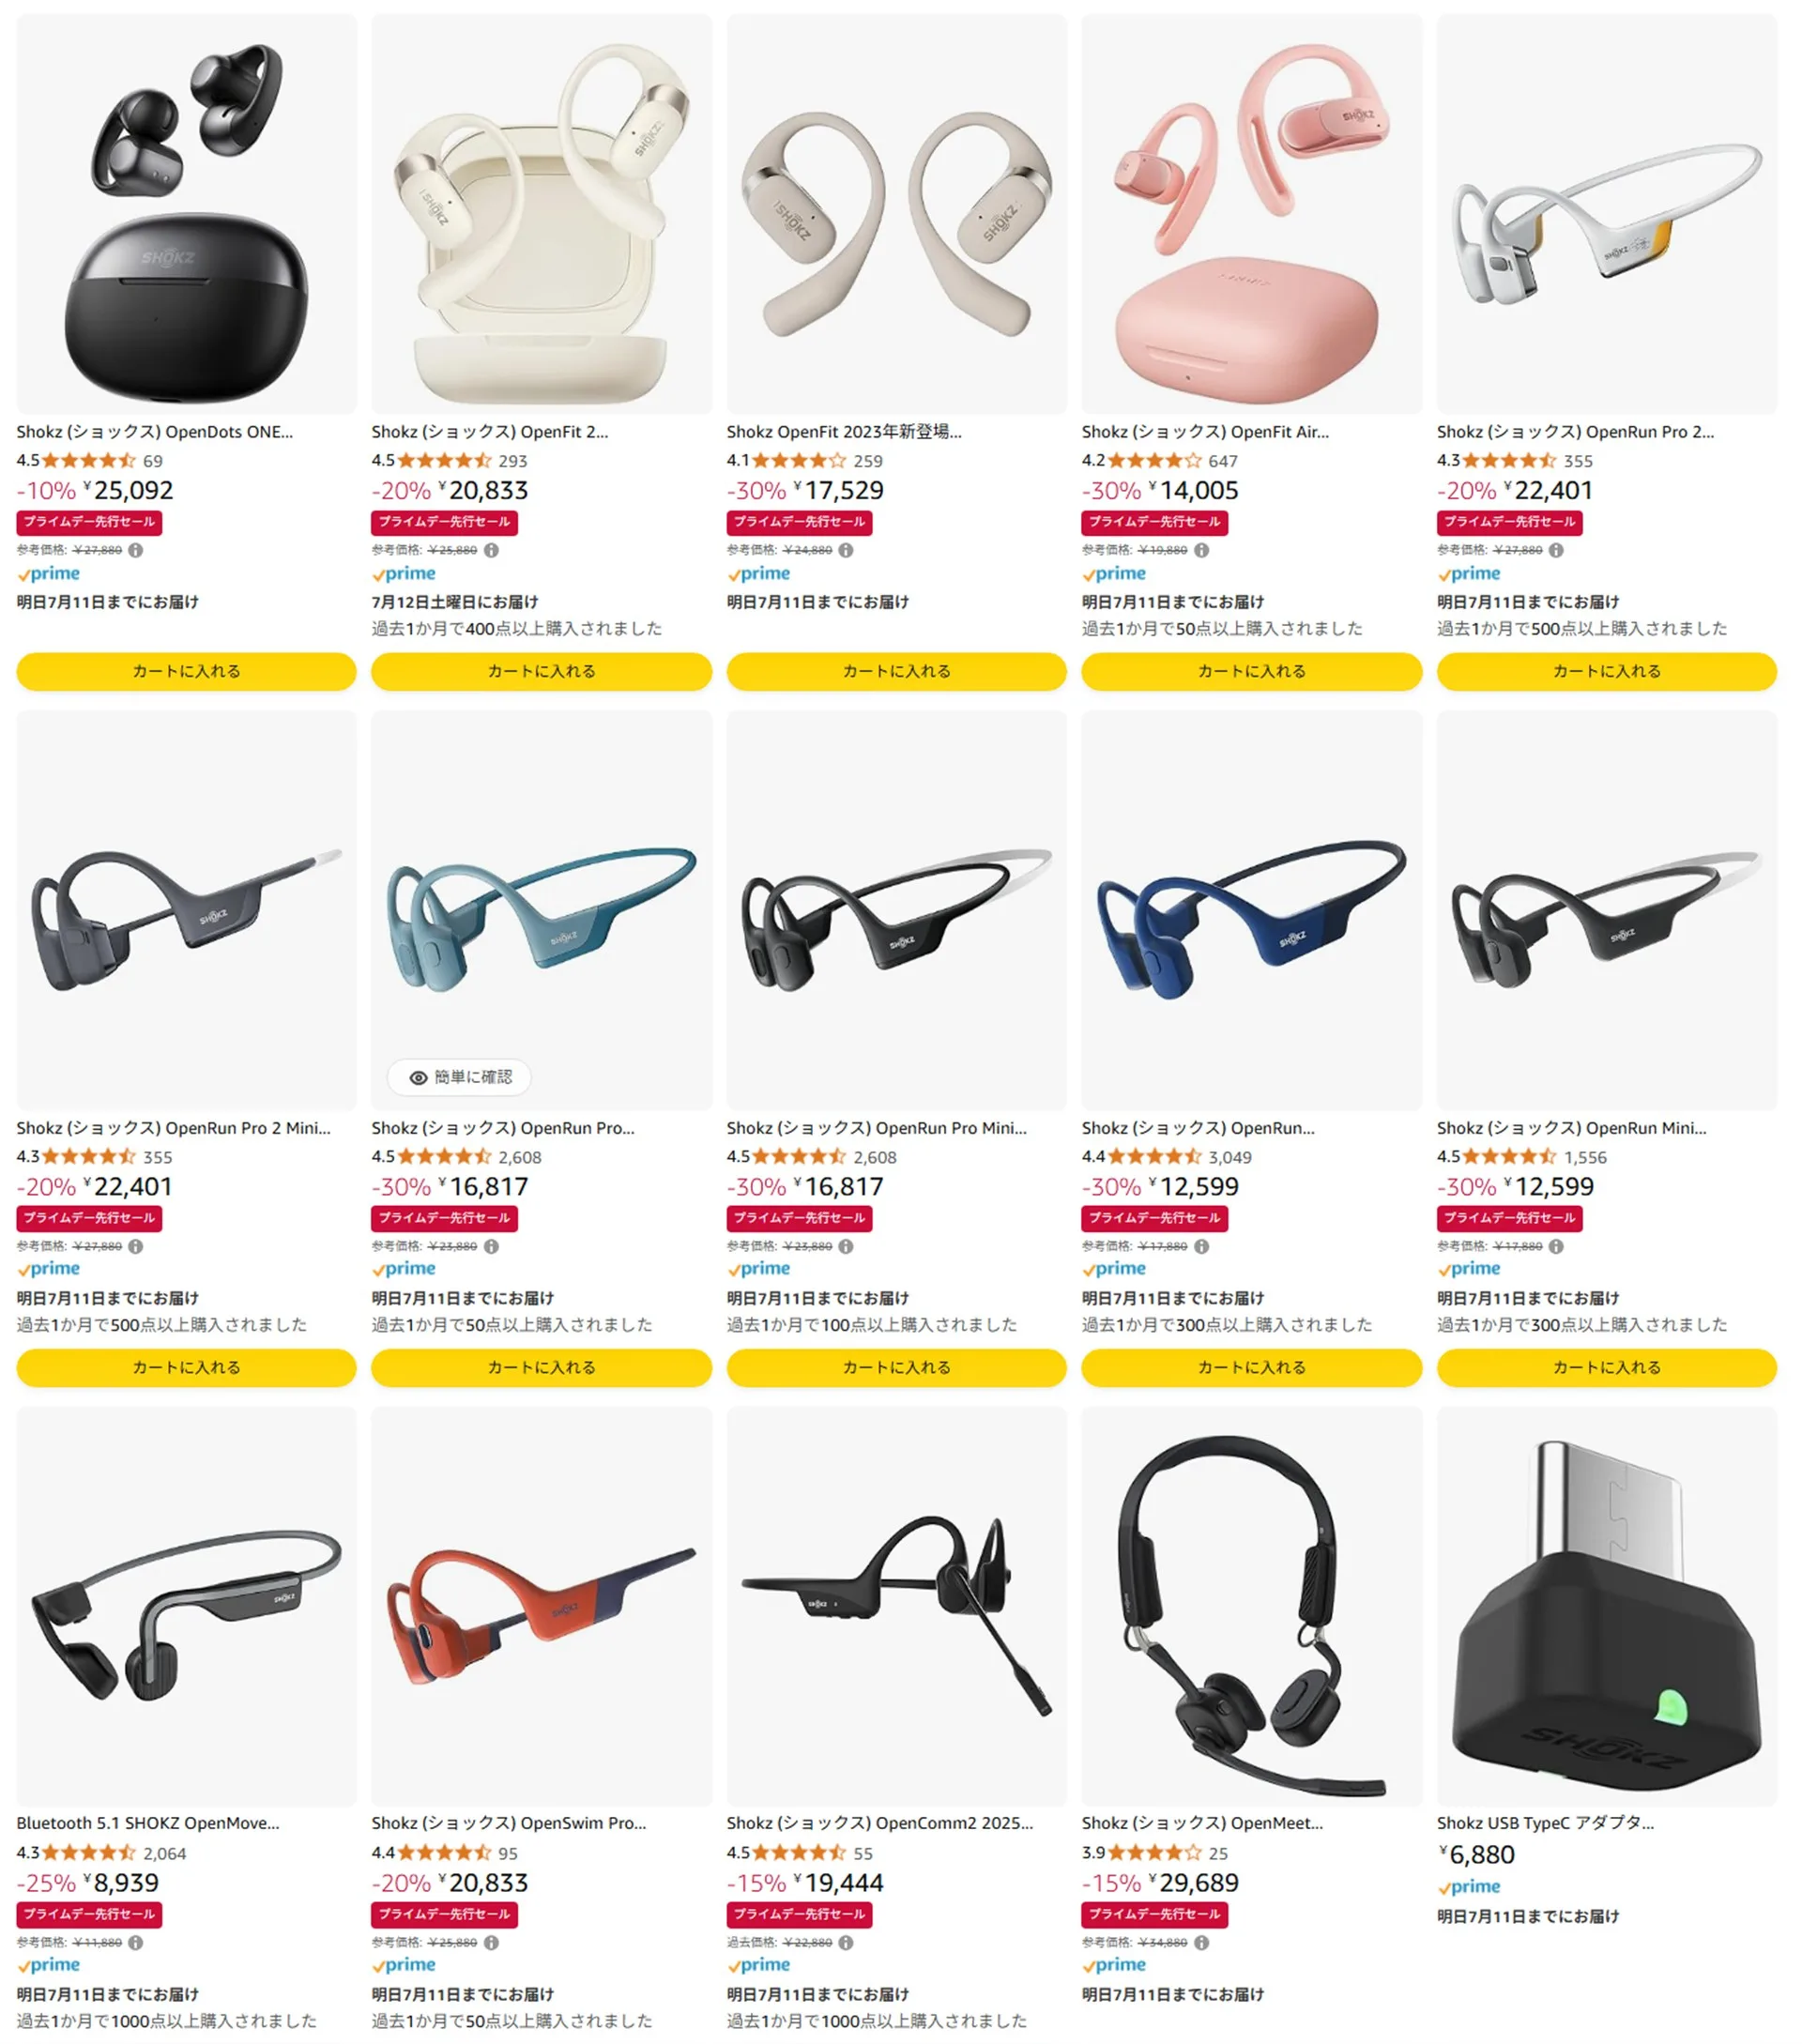1802x2044 pixels.
Task: Click info icon beside OpenMeet reference price
Action: pos(1201,1942)
